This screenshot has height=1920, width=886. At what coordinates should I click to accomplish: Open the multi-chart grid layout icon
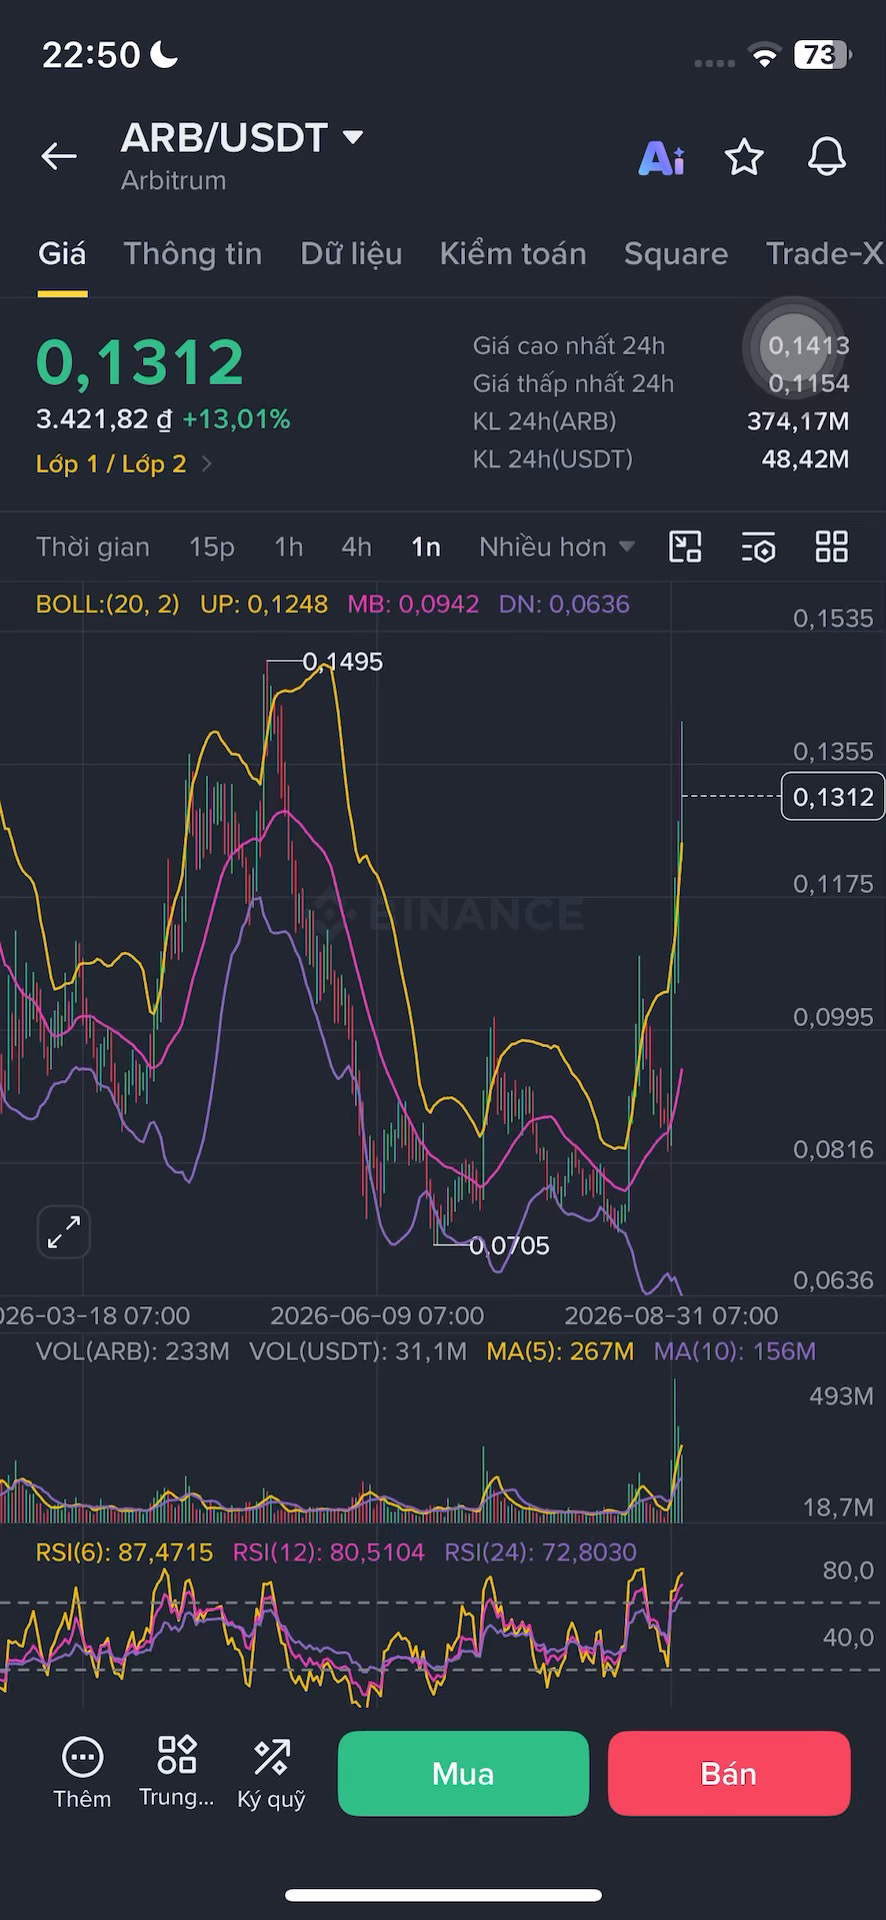coord(832,547)
